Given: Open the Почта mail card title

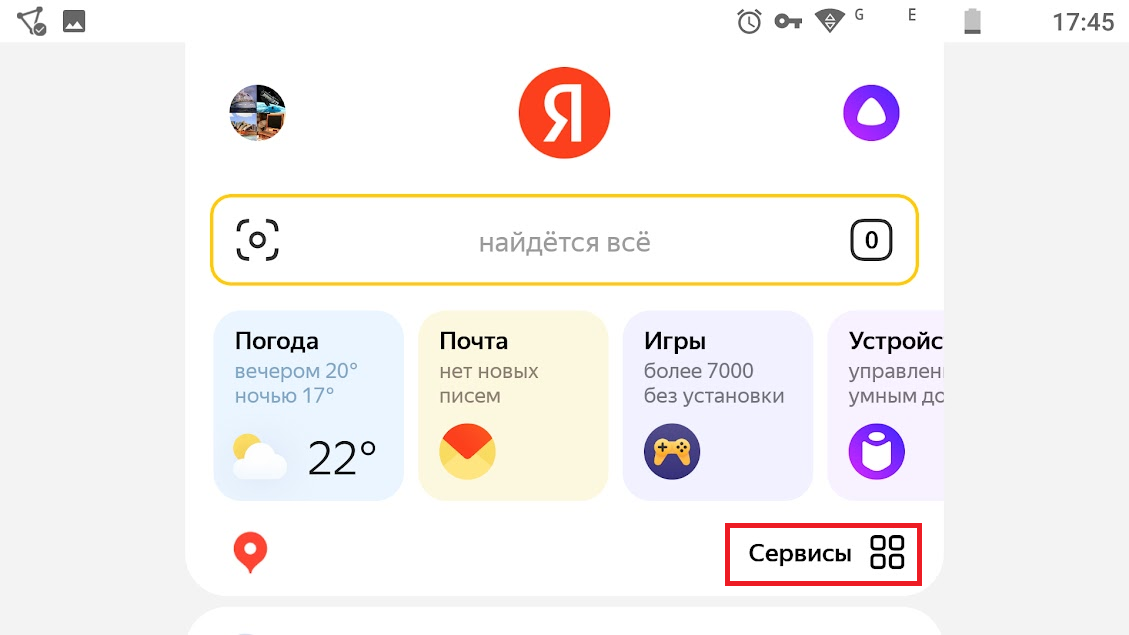Looking at the screenshot, I should pos(474,341).
